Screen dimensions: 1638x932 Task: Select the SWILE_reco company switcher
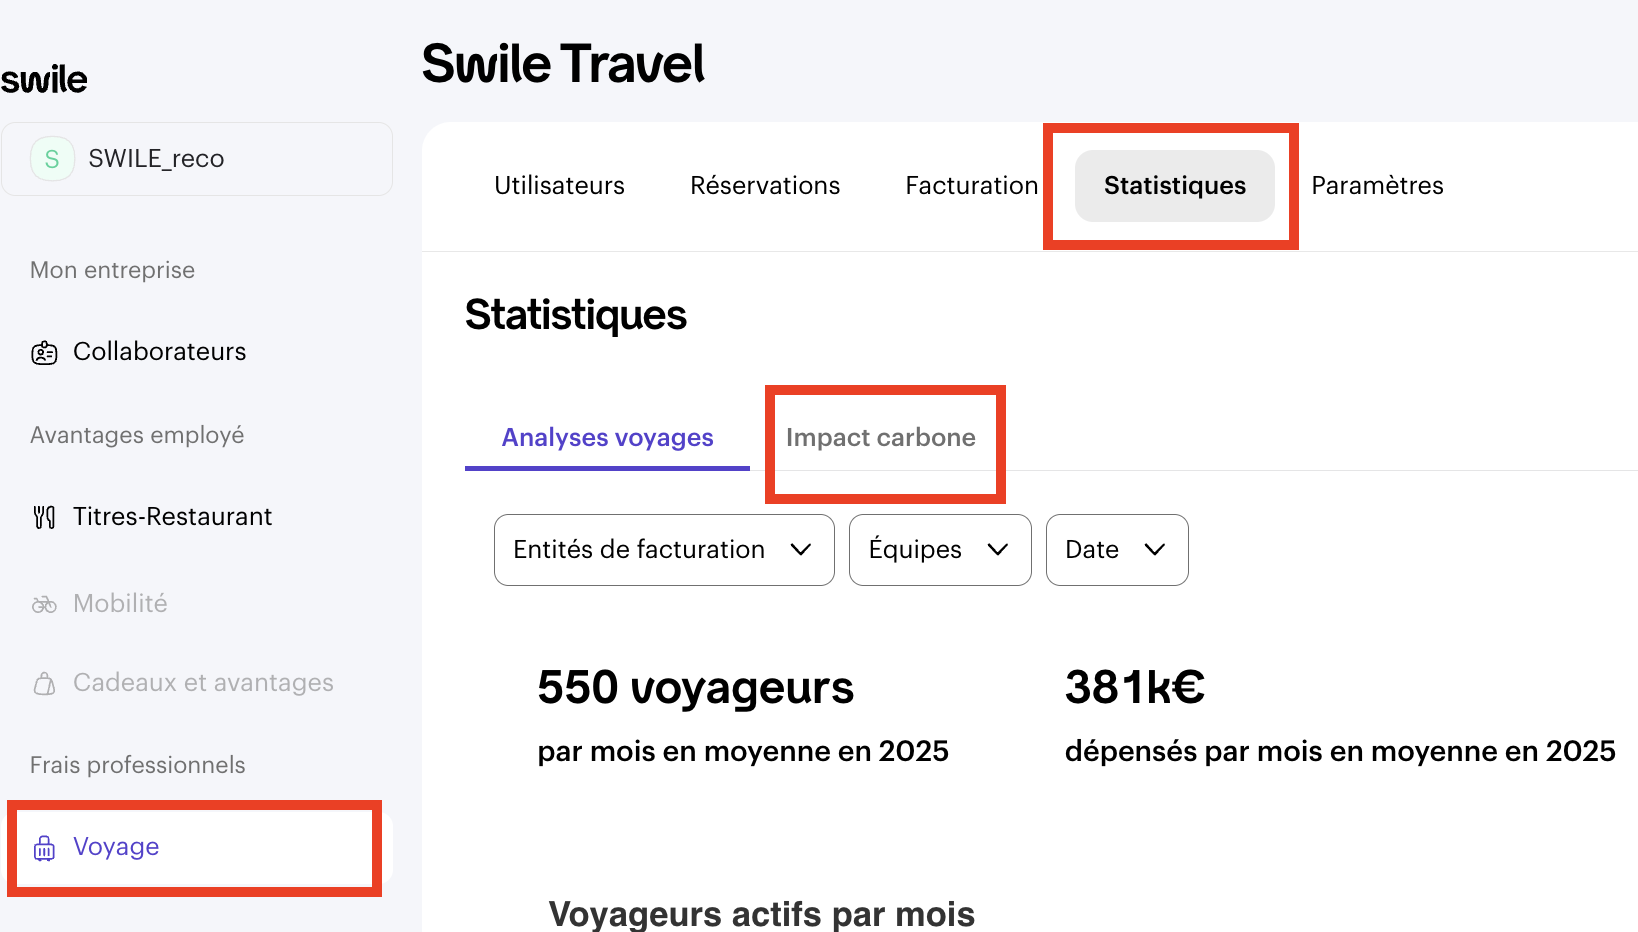click(x=197, y=159)
